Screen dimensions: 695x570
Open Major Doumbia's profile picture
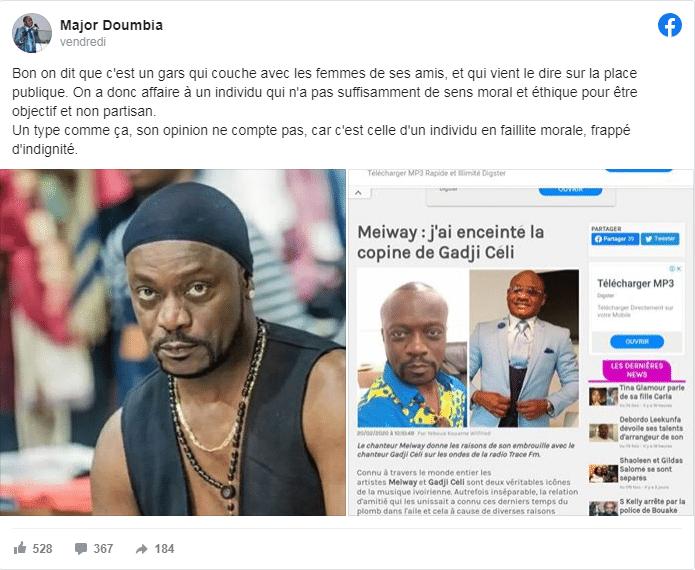[31, 33]
